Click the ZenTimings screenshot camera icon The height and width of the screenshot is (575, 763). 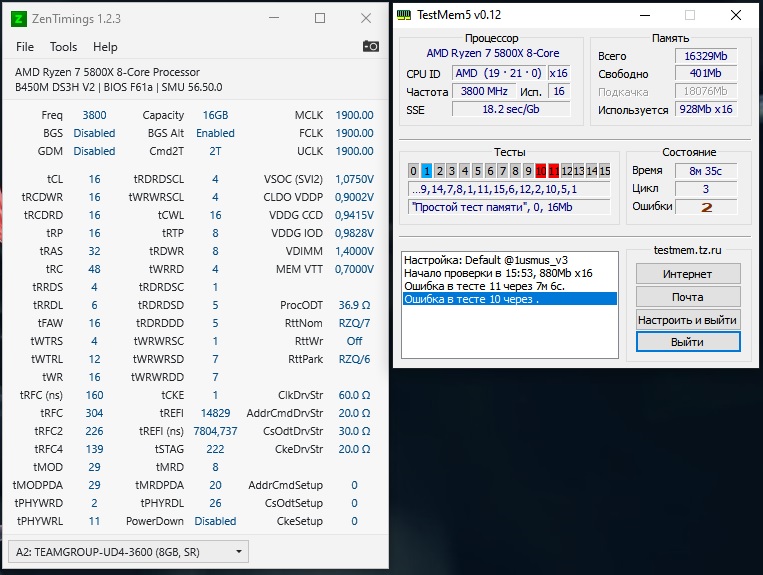[371, 46]
